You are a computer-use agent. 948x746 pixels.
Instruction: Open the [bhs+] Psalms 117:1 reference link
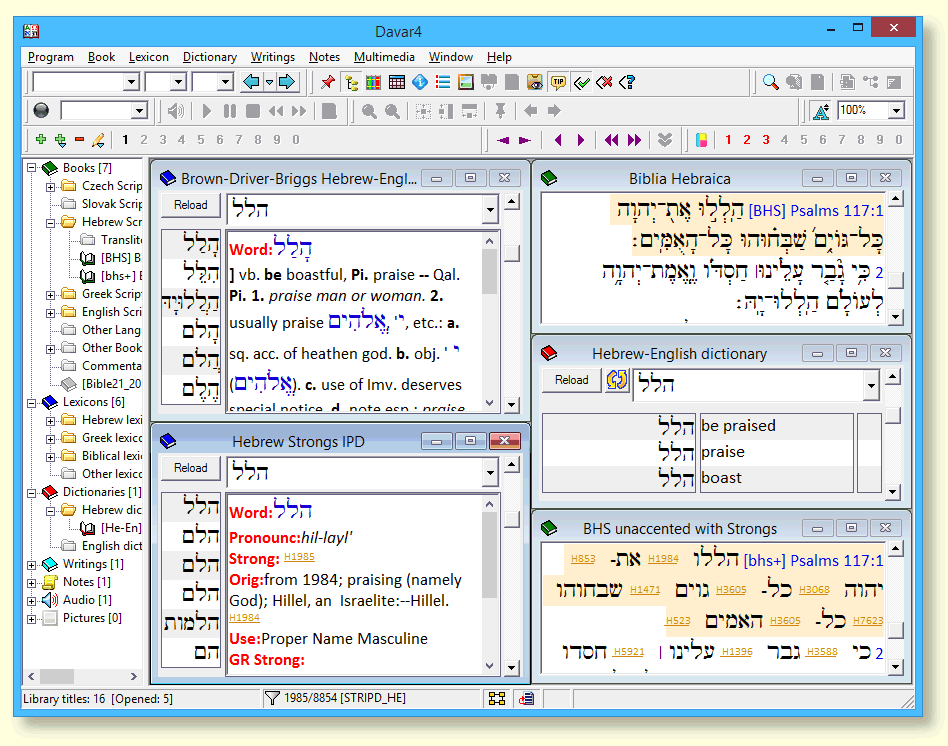[x=814, y=560]
